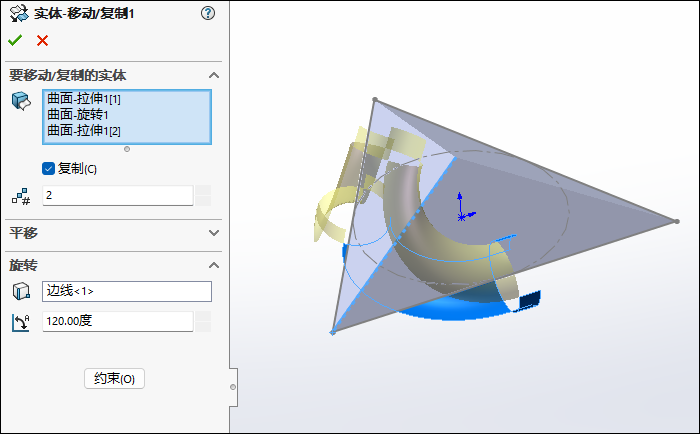Click the 边线<1> rotation reference field
The width and height of the screenshot is (700, 434).
pos(127,291)
